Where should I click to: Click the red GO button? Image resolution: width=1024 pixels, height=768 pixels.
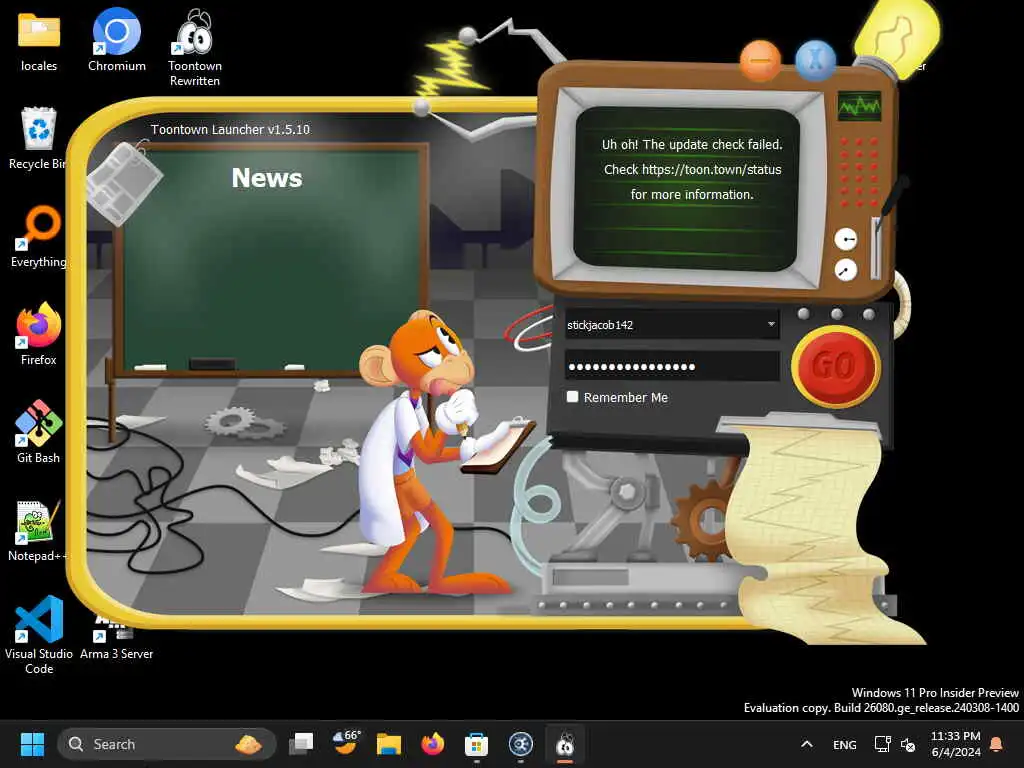point(835,366)
